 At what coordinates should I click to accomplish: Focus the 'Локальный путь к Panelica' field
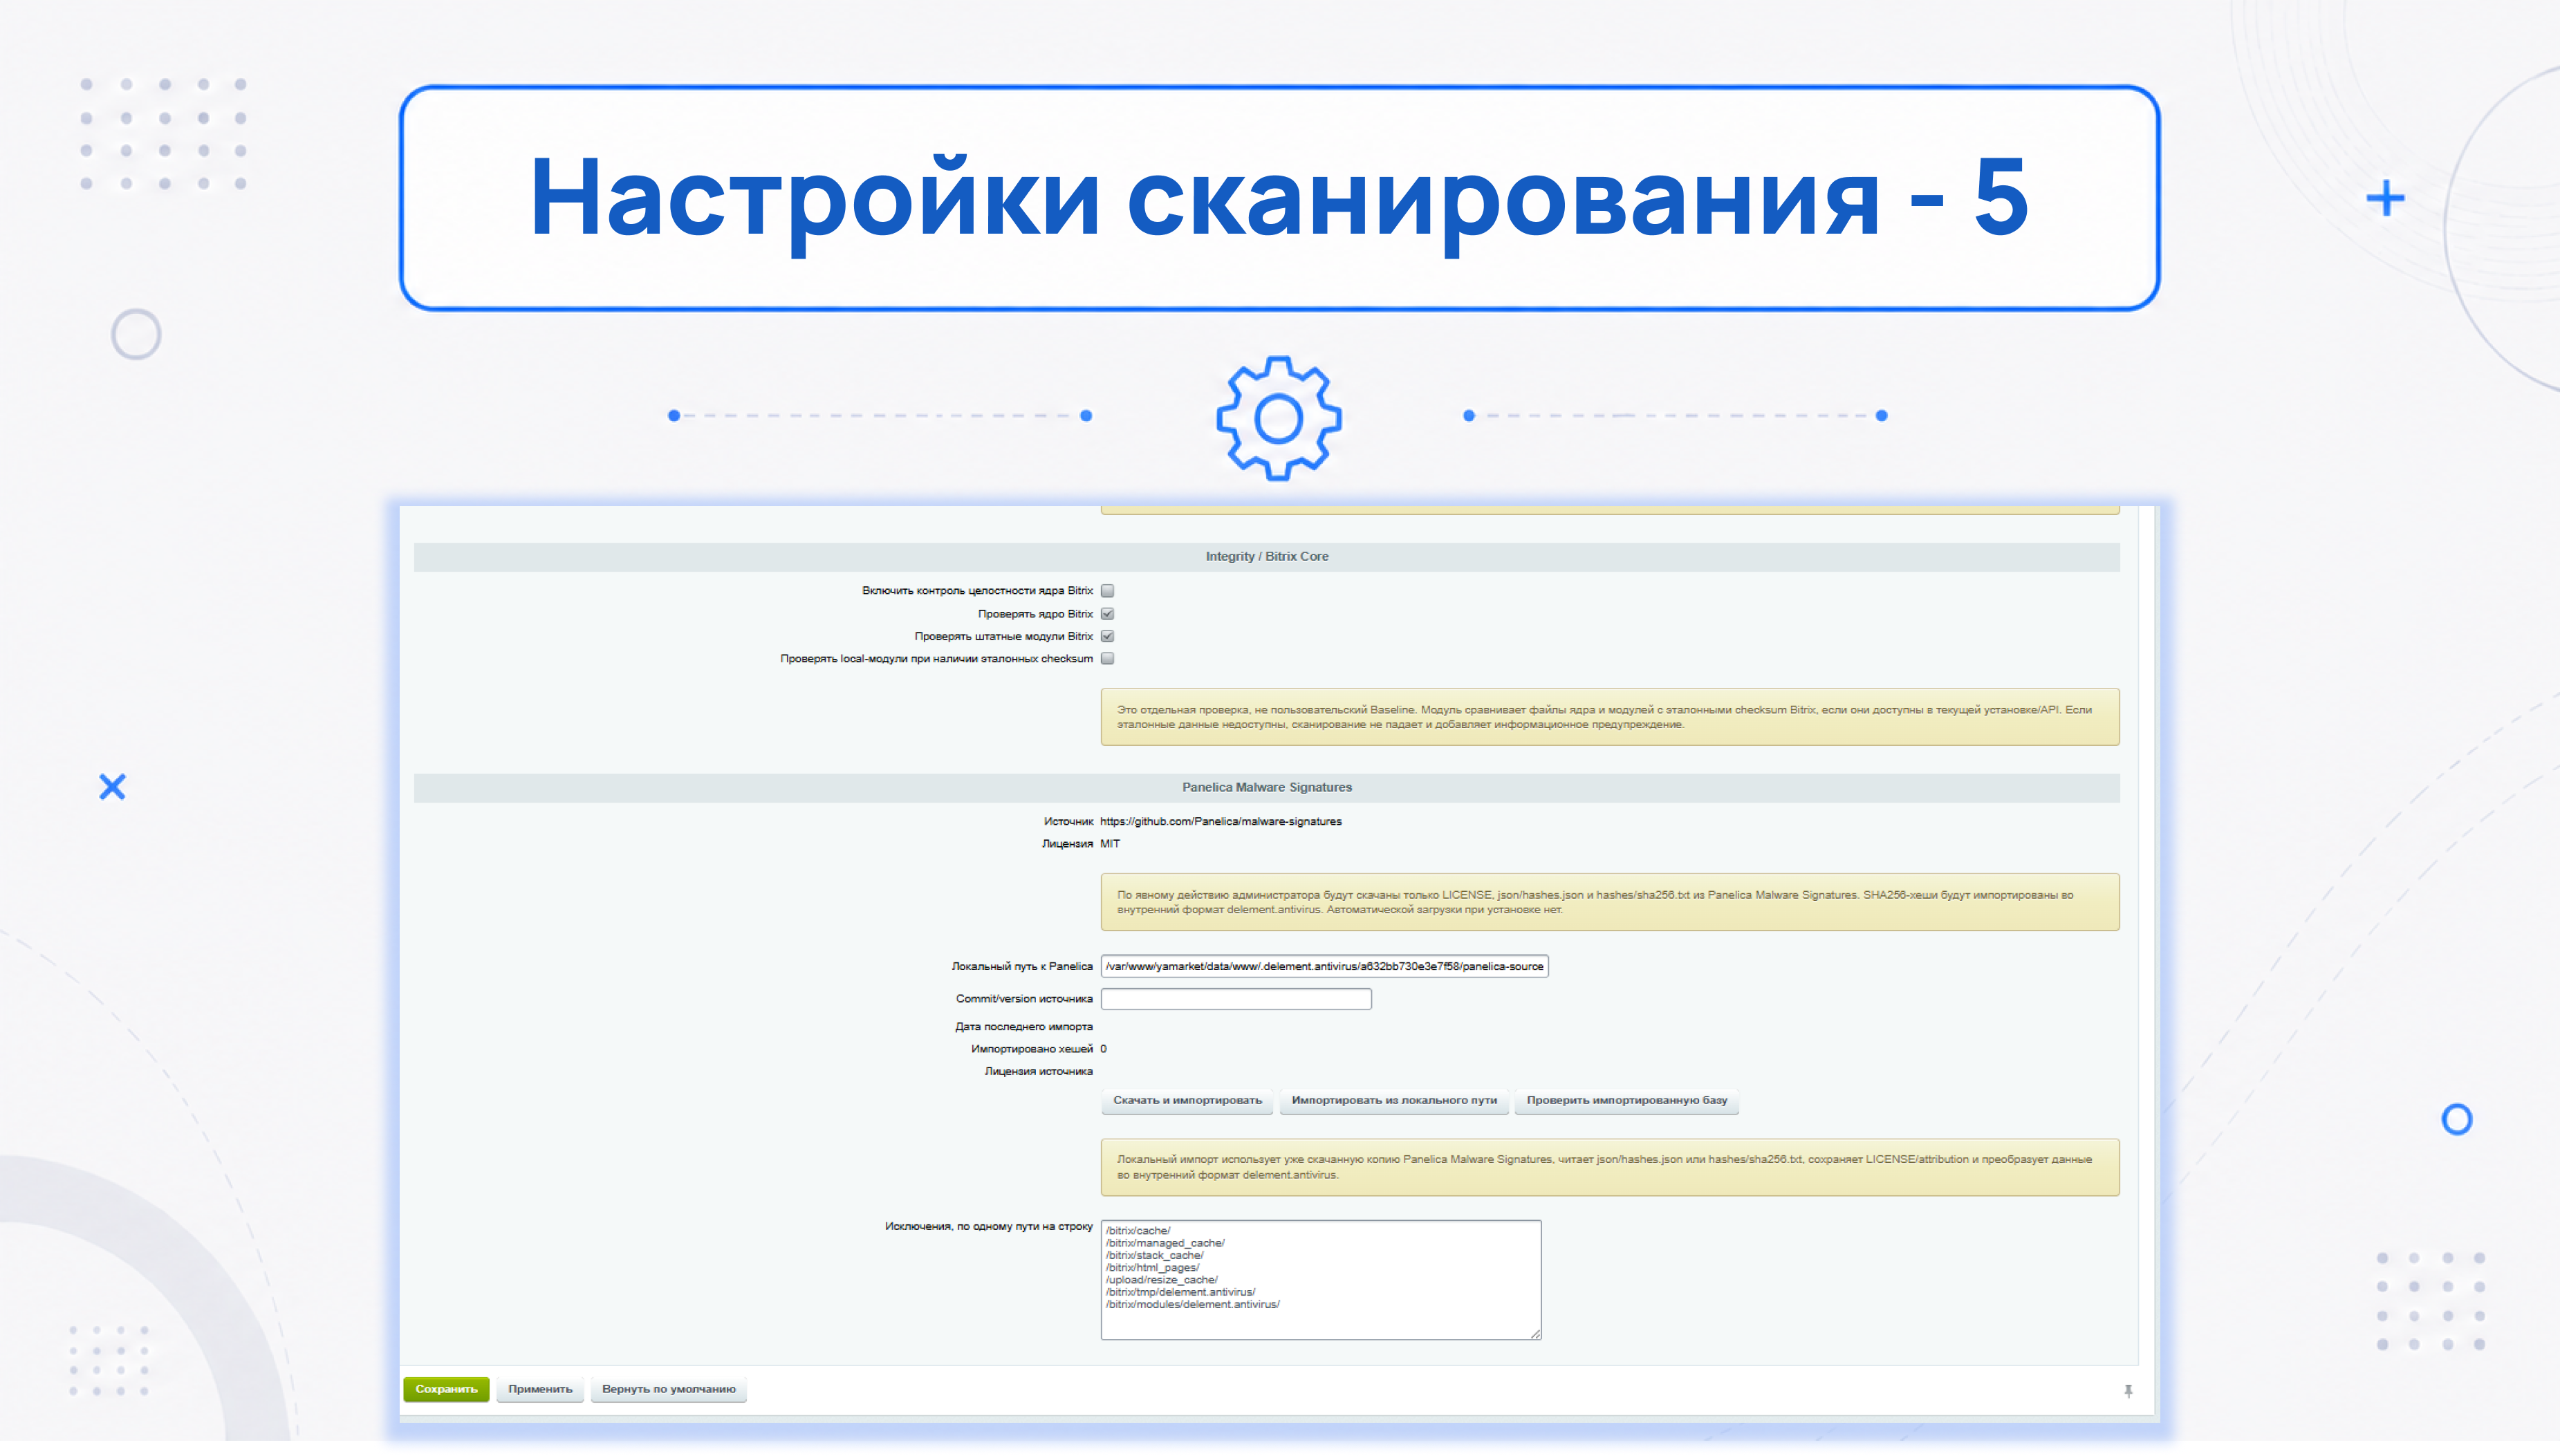1324,966
